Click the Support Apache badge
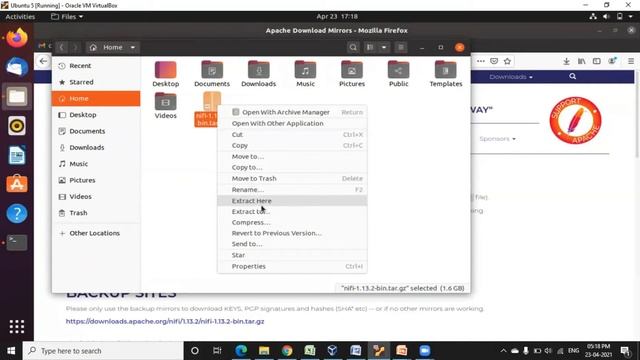Viewport: 640px width, 360px height. pyautogui.click(x=575, y=120)
